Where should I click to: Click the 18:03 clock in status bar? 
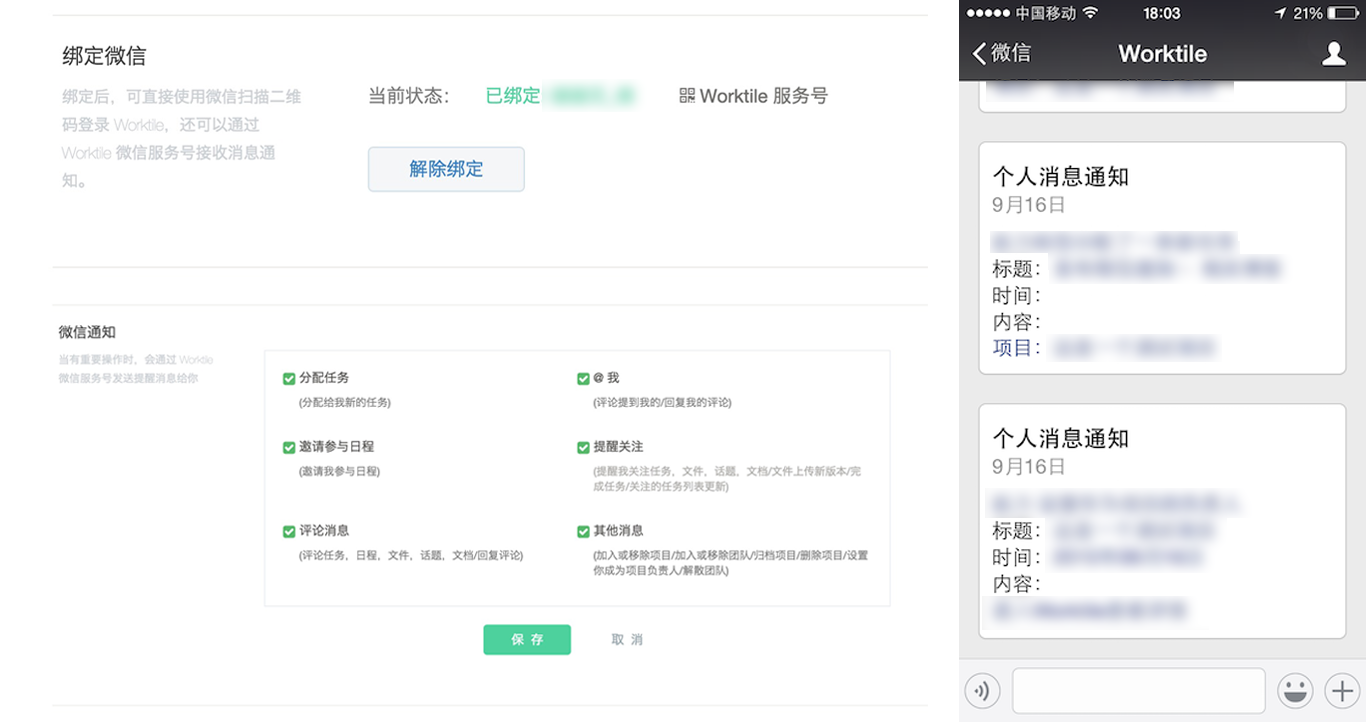click(1162, 13)
